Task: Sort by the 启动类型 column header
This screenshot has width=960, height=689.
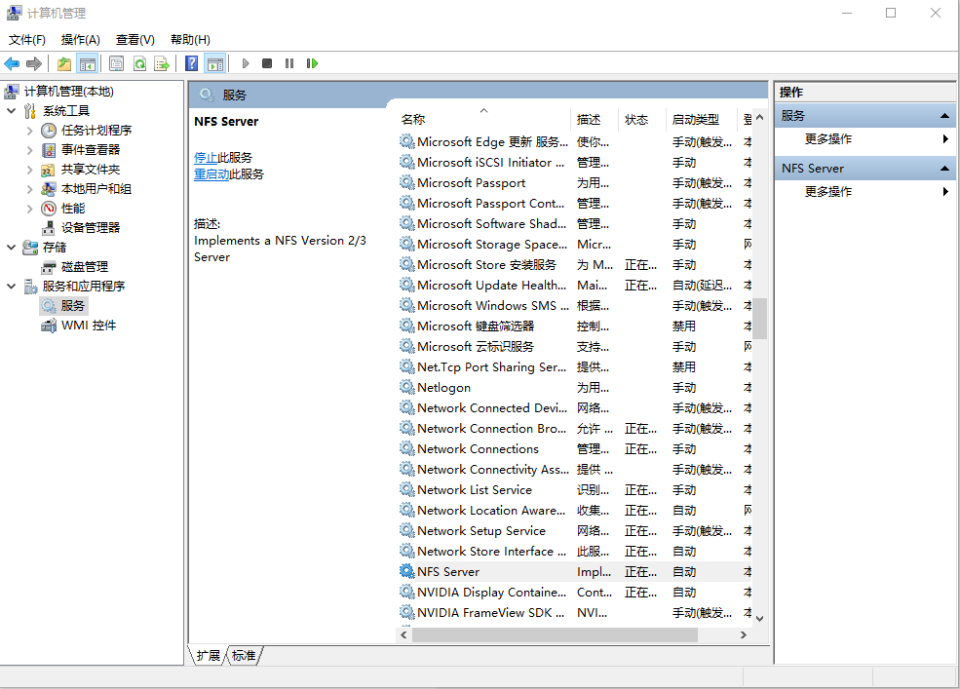Action: [702, 119]
